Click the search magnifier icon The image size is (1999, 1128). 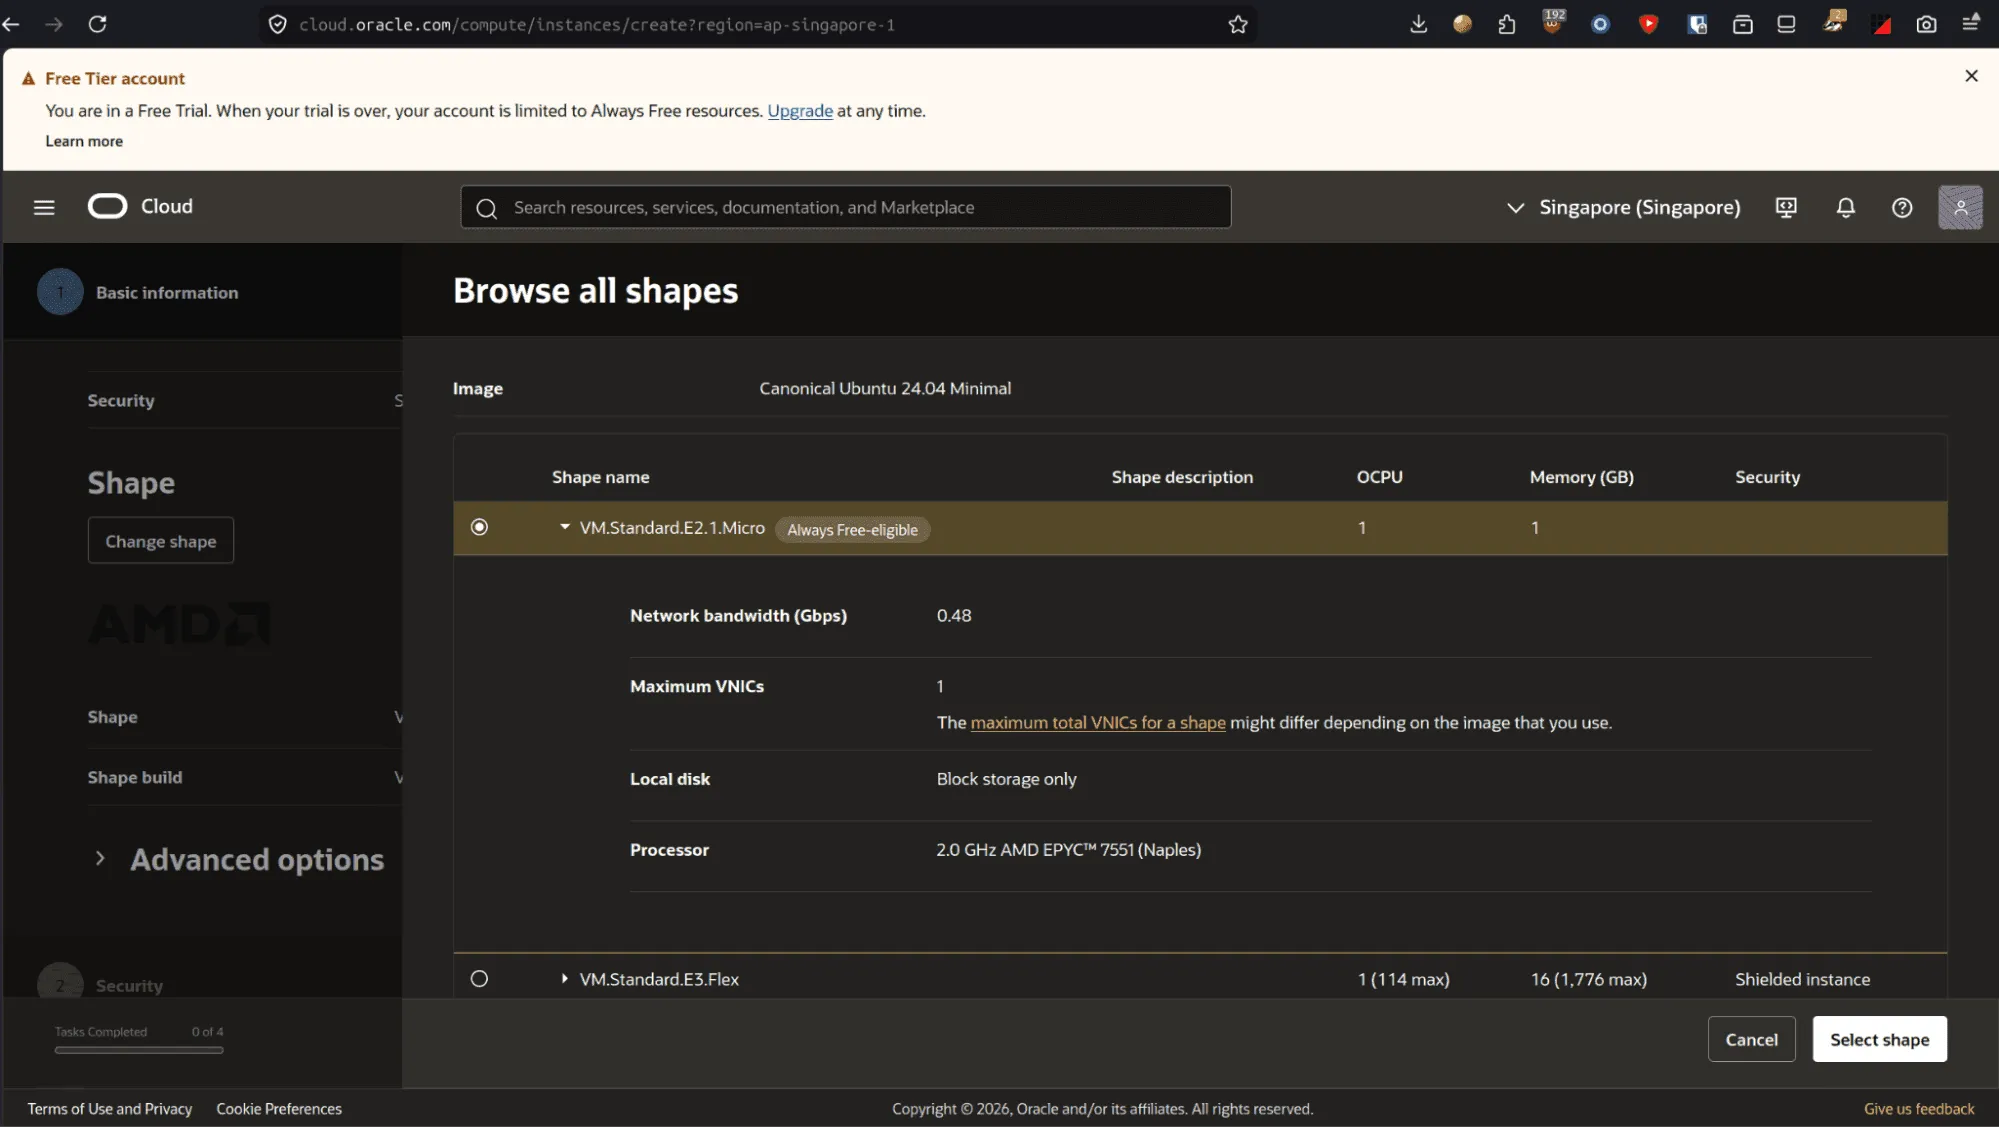[x=487, y=208]
